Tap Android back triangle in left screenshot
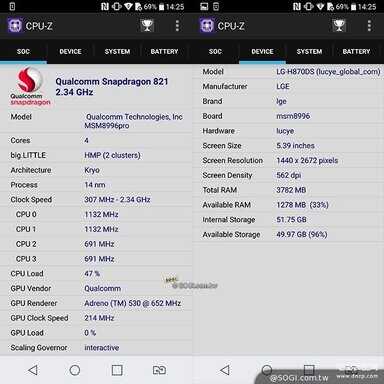This screenshot has height=384, width=384. (33, 370)
